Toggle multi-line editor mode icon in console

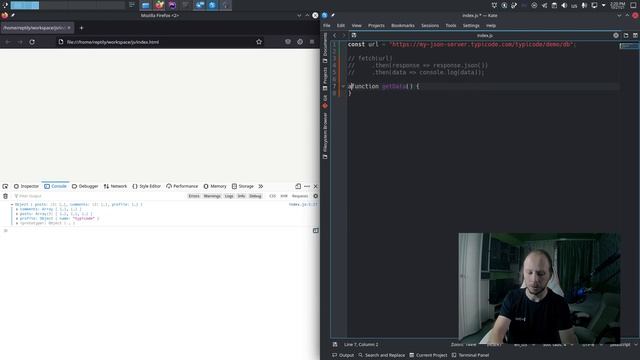(316, 231)
